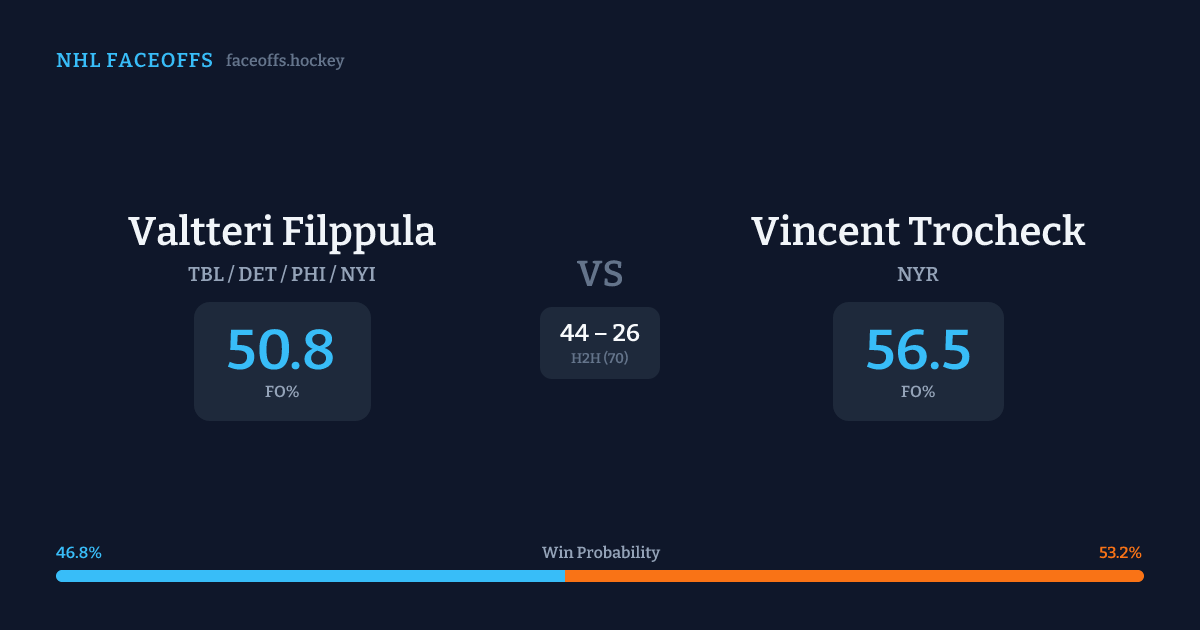The height and width of the screenshot is (630, 1200).
Task: Click the blue-orange boundary on the probability bar
Action: 565,576
